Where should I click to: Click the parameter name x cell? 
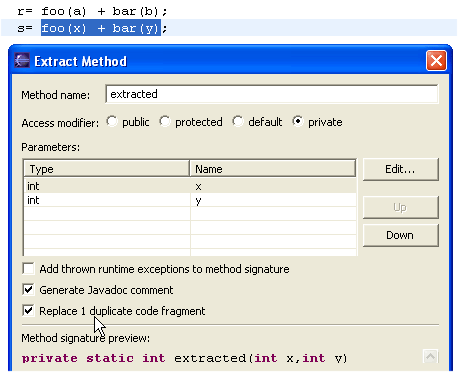[273, 186]
